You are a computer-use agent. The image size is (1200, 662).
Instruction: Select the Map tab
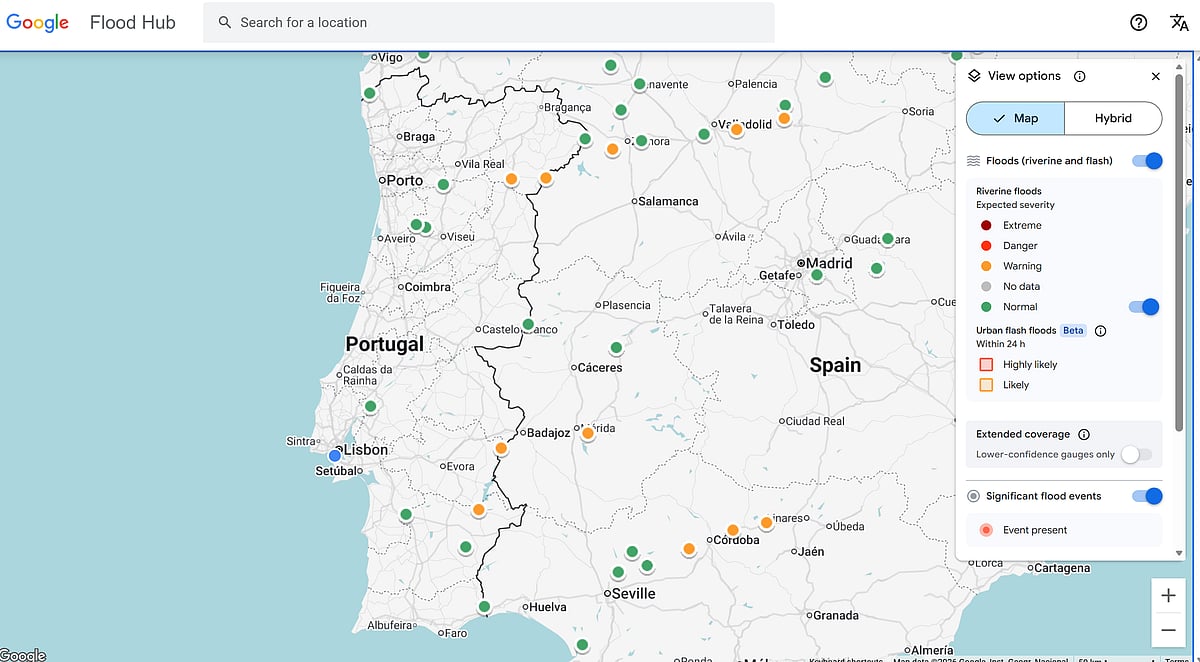[x=1014, y=118]
